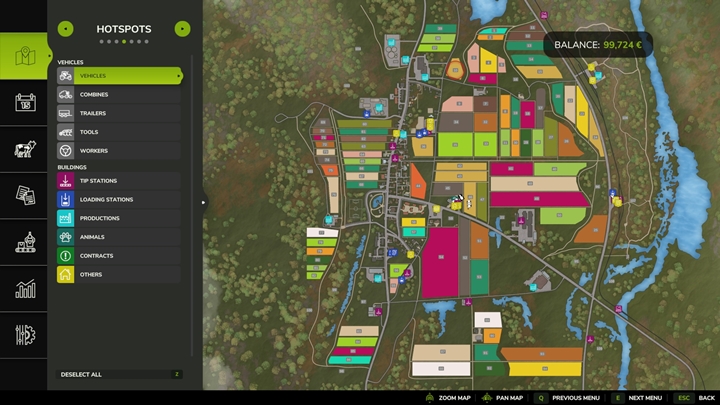Toggle Trailers hotspots filter
The image size is (720, 405).
(x=119, y=113)
